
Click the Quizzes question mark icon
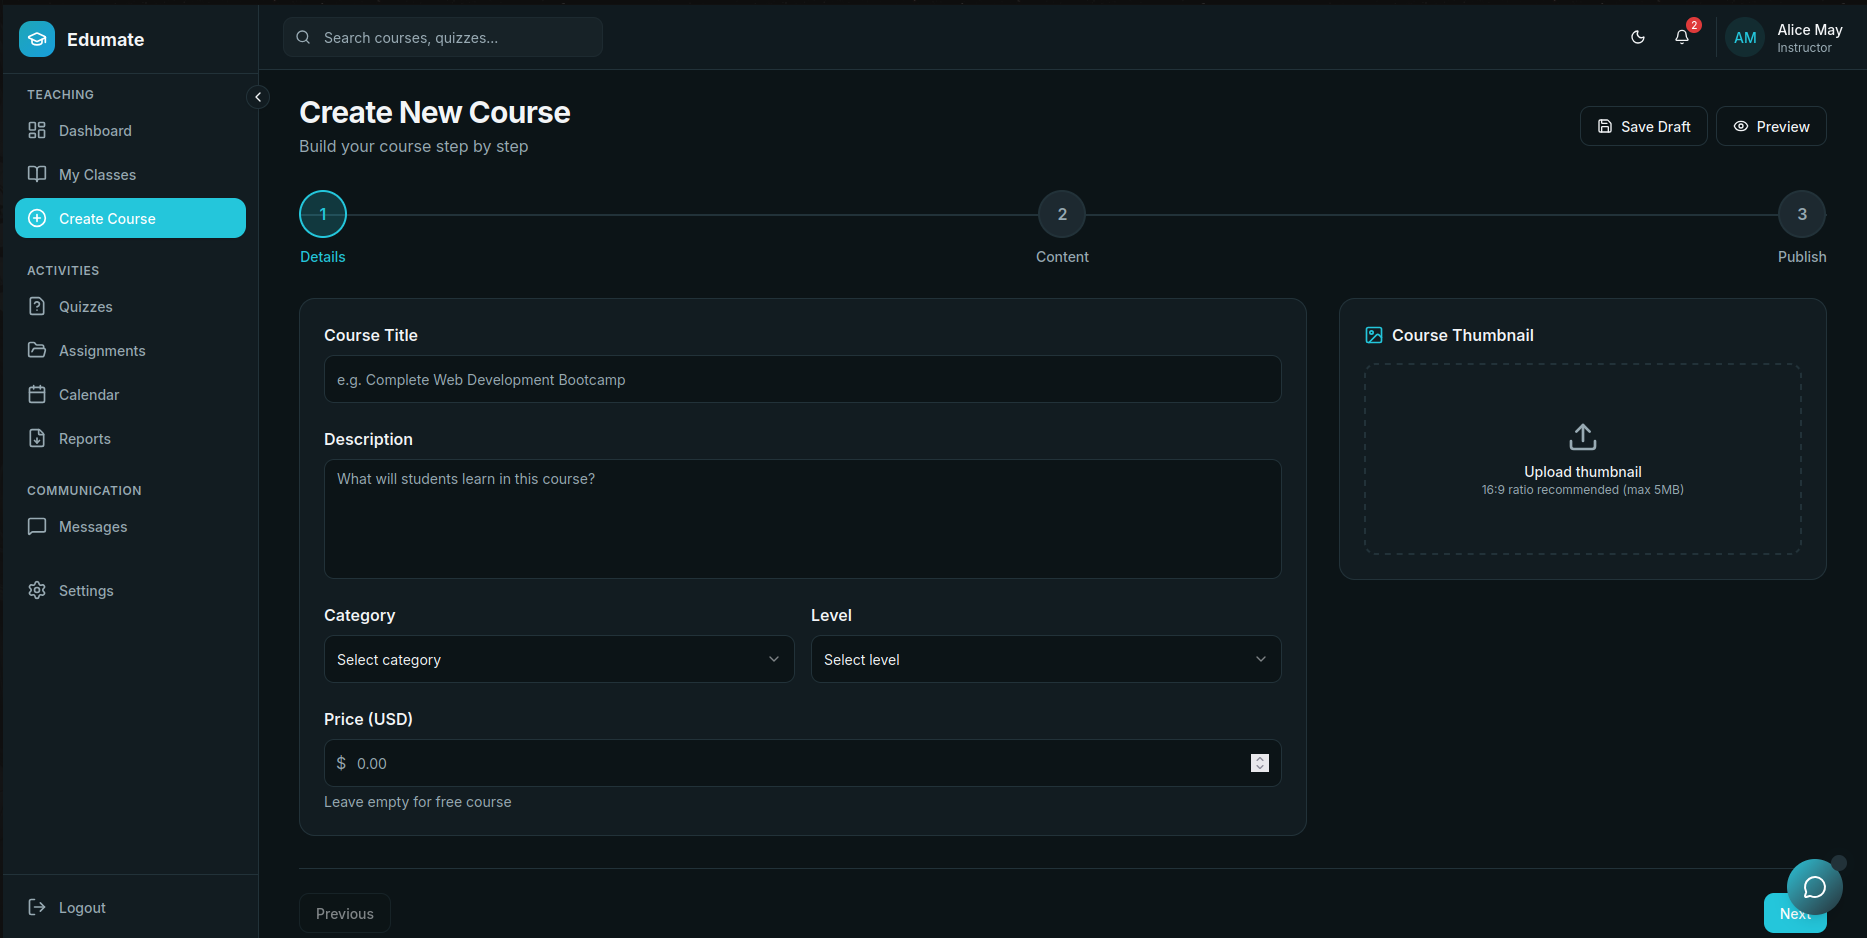point(37,306)
